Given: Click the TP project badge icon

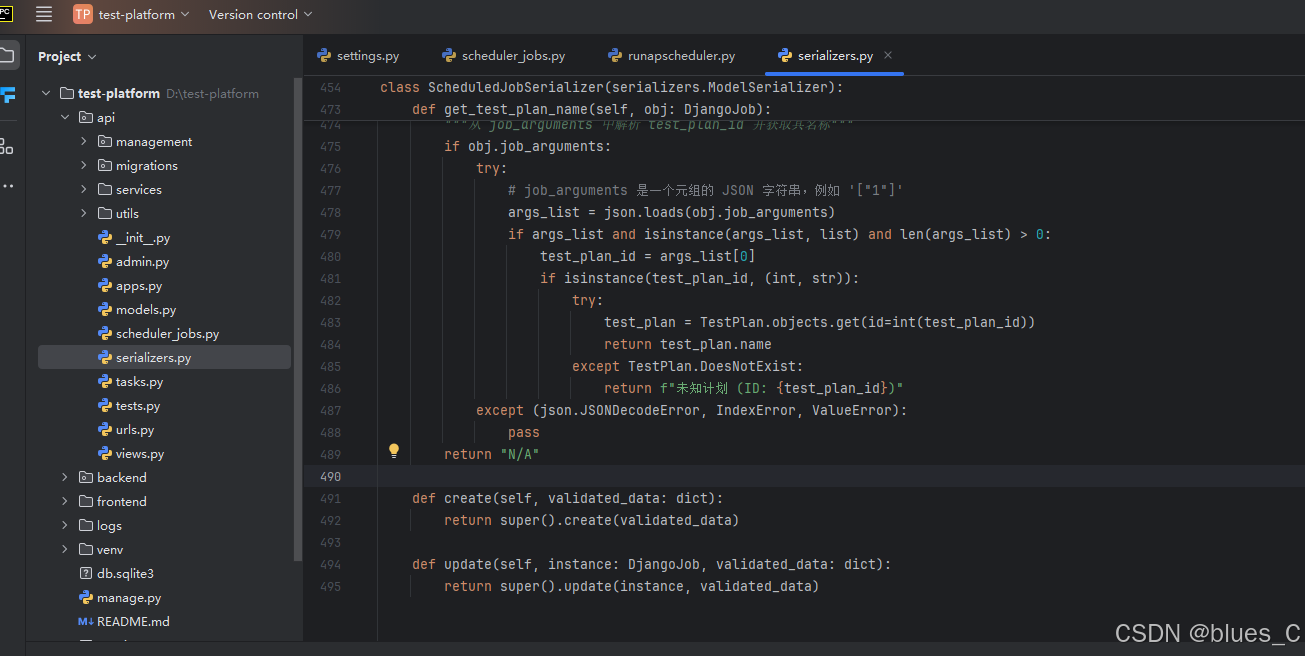Looking at the screenshot, I should (82, 14).
